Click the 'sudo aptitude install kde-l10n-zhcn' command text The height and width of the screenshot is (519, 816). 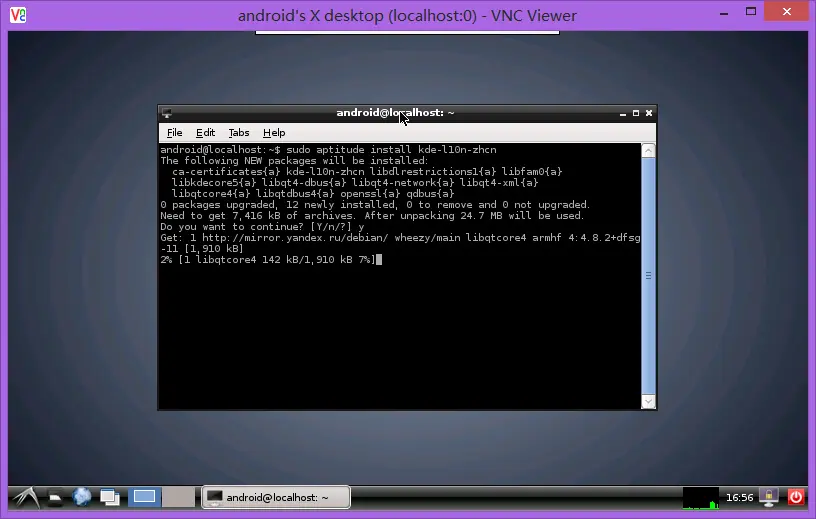click(x=391, y=150)
